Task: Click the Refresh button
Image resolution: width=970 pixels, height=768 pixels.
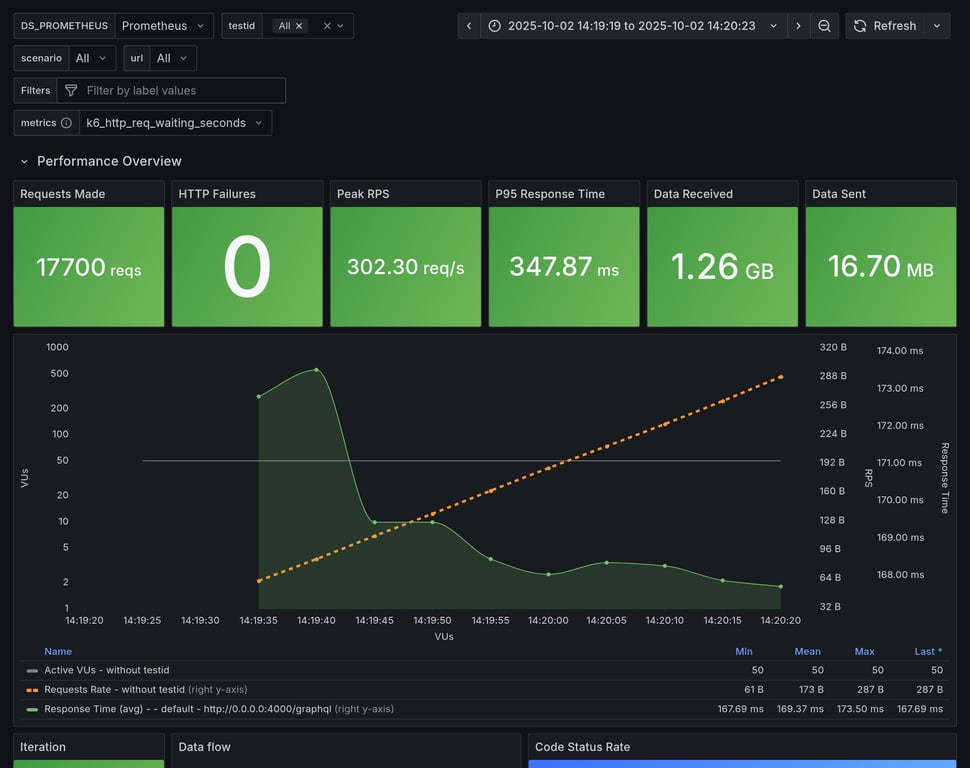Action: point(884,26)
